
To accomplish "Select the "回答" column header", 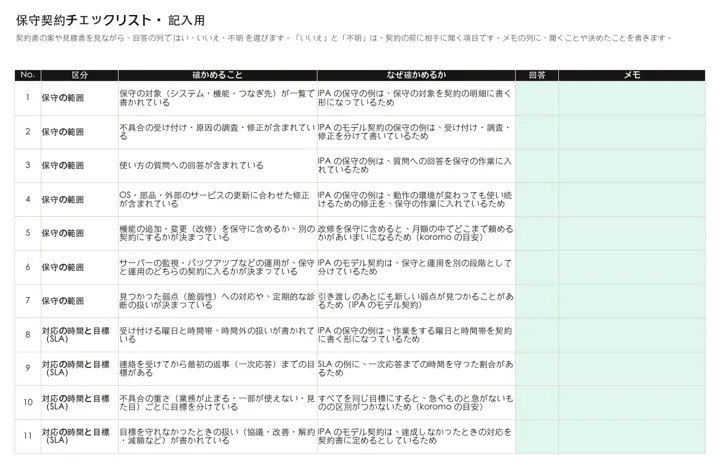I will 537,75.
